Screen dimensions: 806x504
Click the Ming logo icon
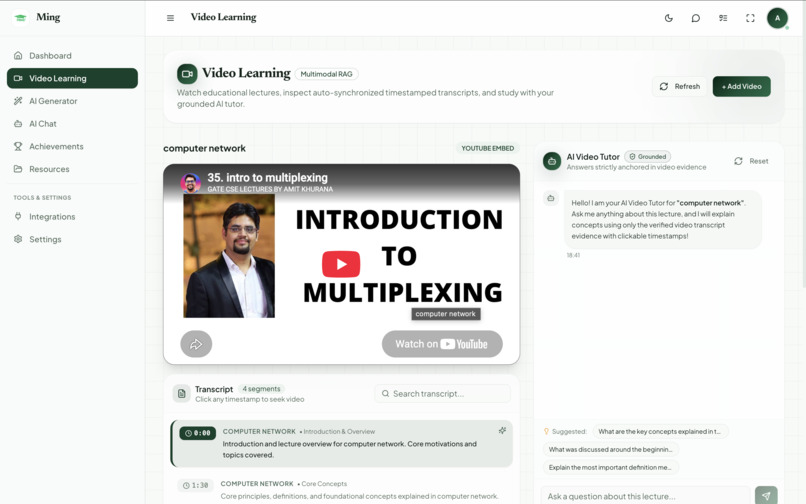tap(21, 17)
